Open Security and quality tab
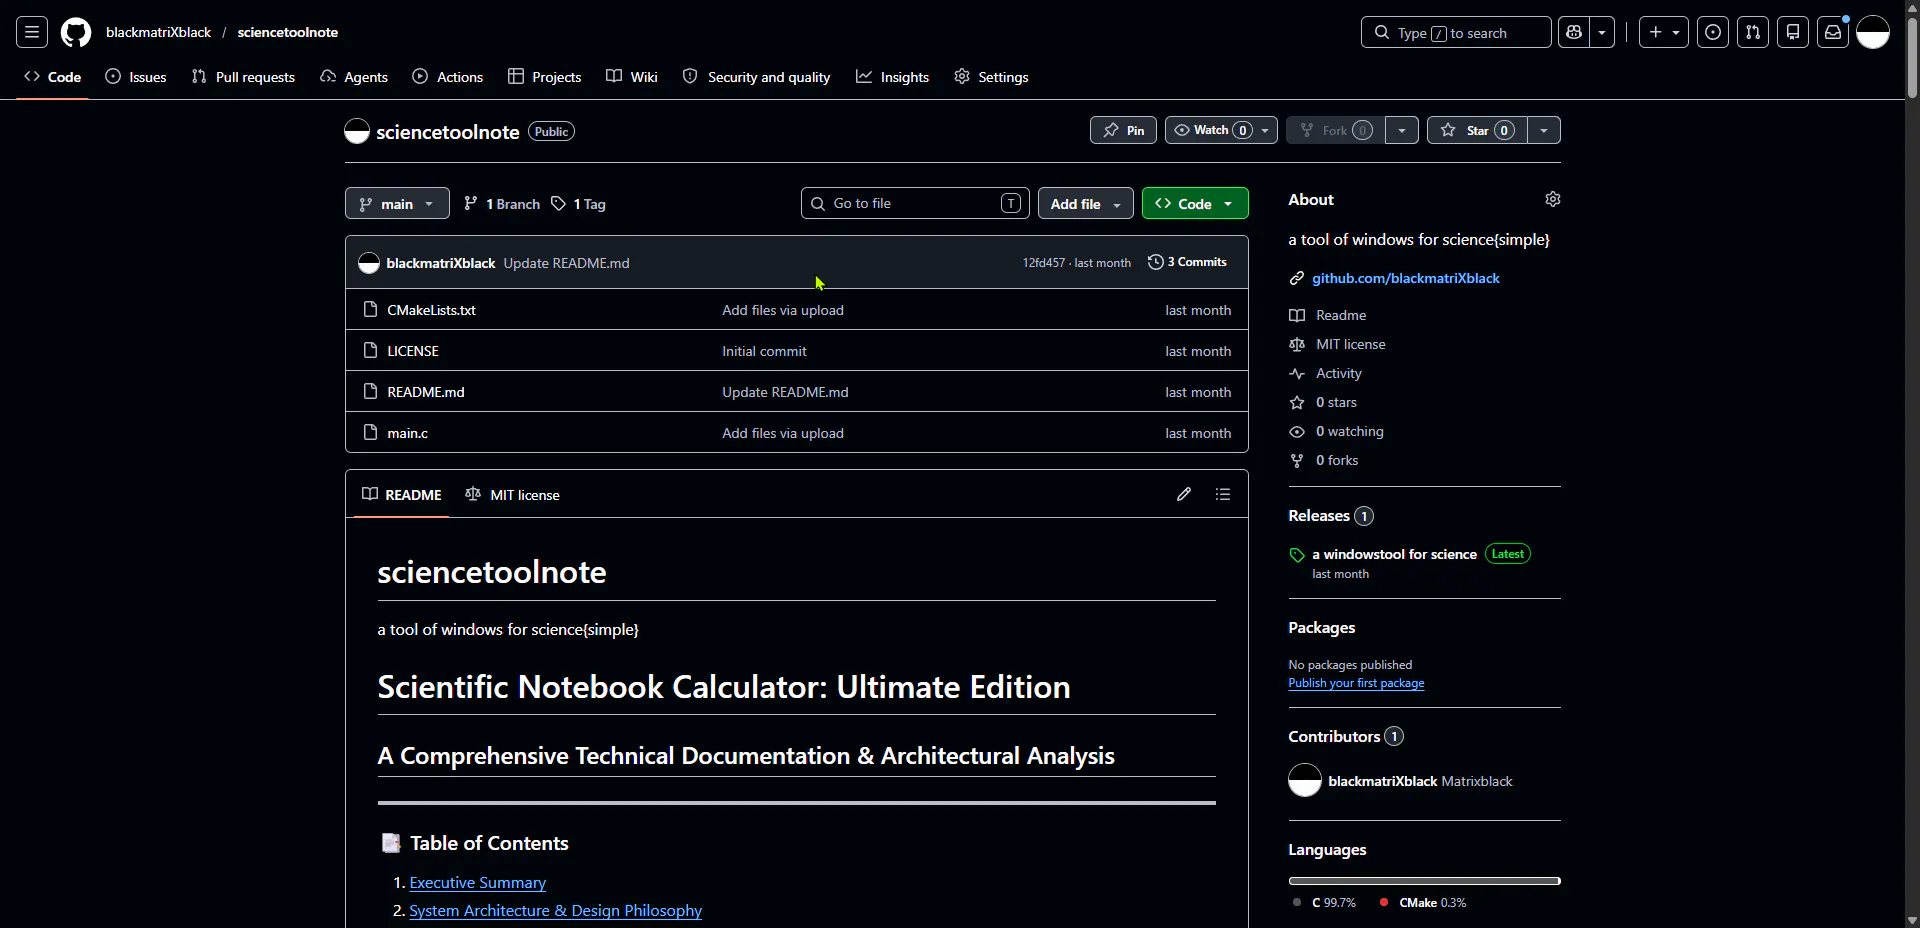The height and width of the screenshot is (928, 1920). coord(757,77)
